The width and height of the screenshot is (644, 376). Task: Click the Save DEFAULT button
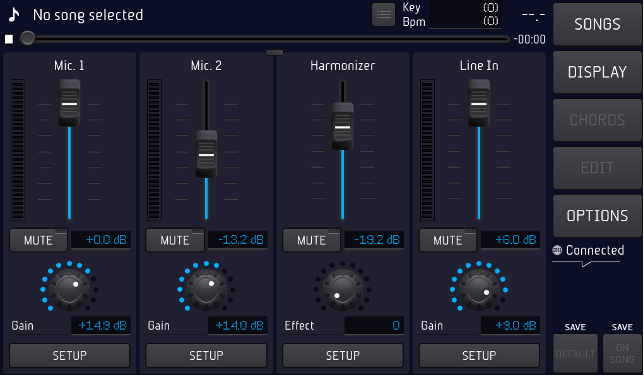(575, 353)
